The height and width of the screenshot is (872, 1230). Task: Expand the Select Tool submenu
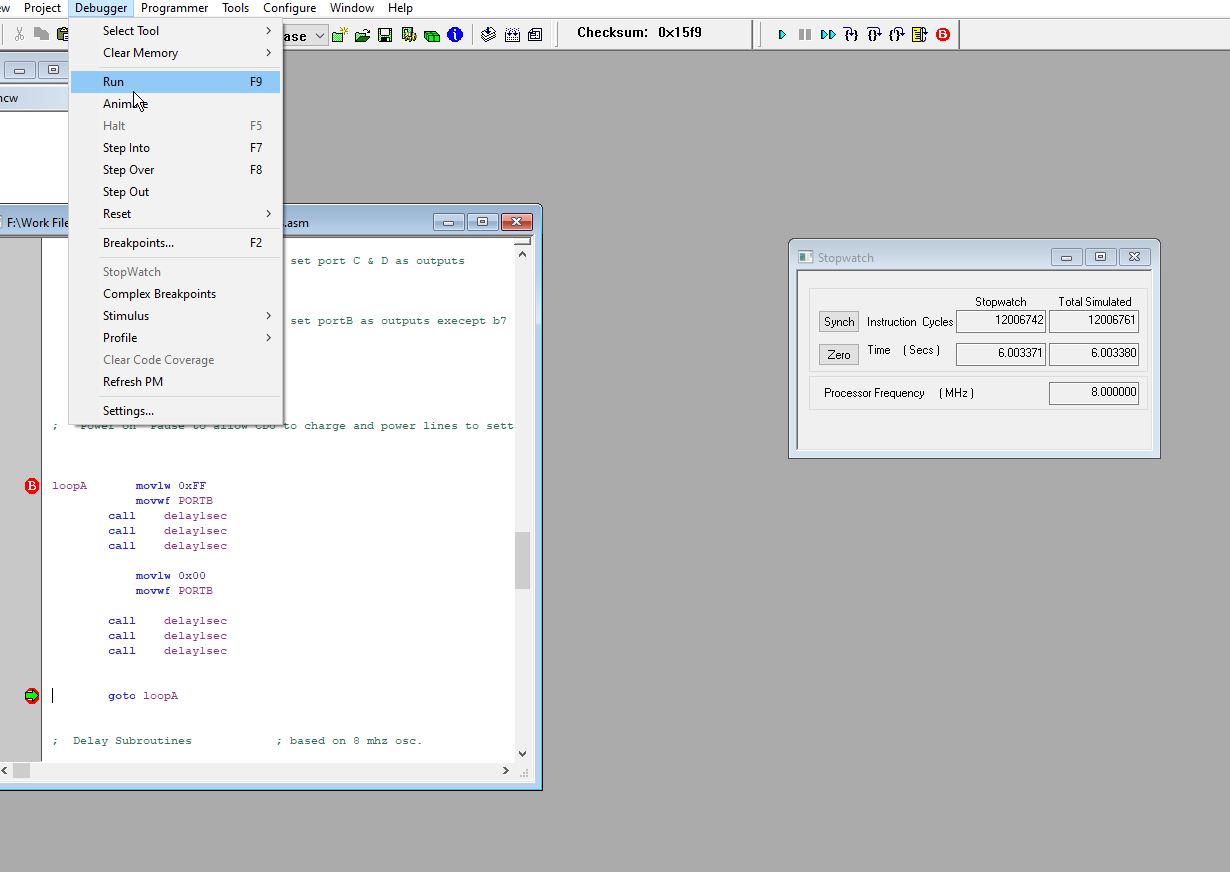pyautogui.click(x=176, y=31)
